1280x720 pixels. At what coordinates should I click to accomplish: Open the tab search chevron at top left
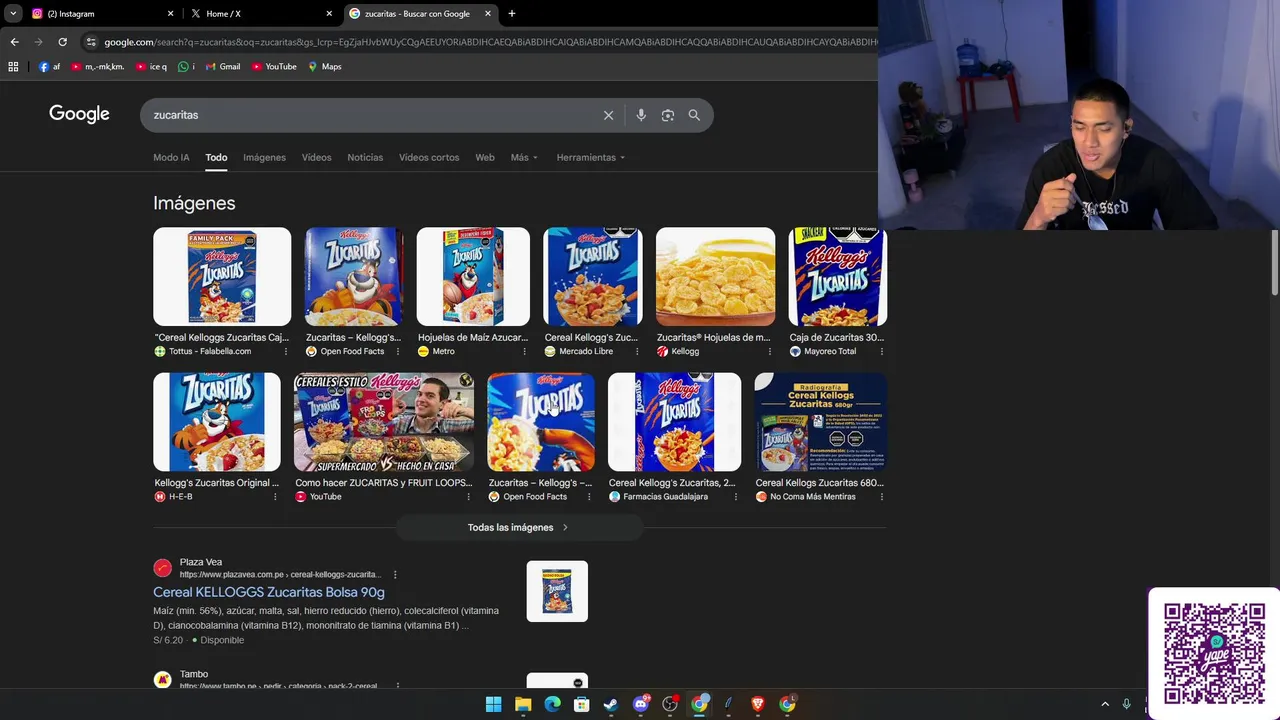[x=13, y=14]
